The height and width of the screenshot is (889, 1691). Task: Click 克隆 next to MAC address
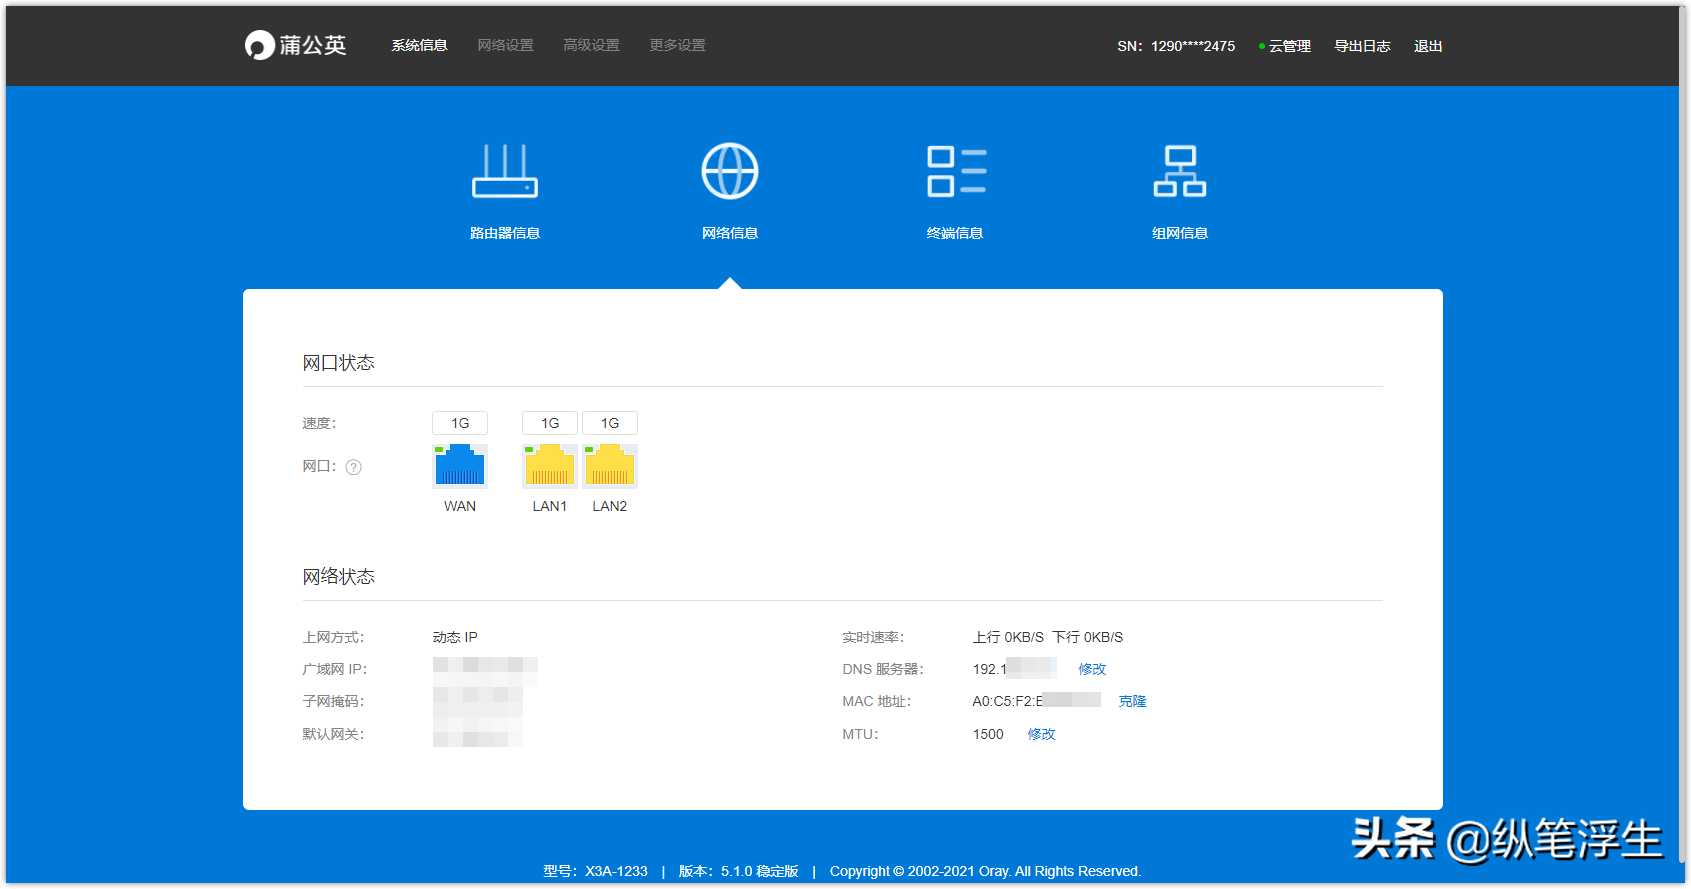pyautogui.click(x=1132, y=701)
